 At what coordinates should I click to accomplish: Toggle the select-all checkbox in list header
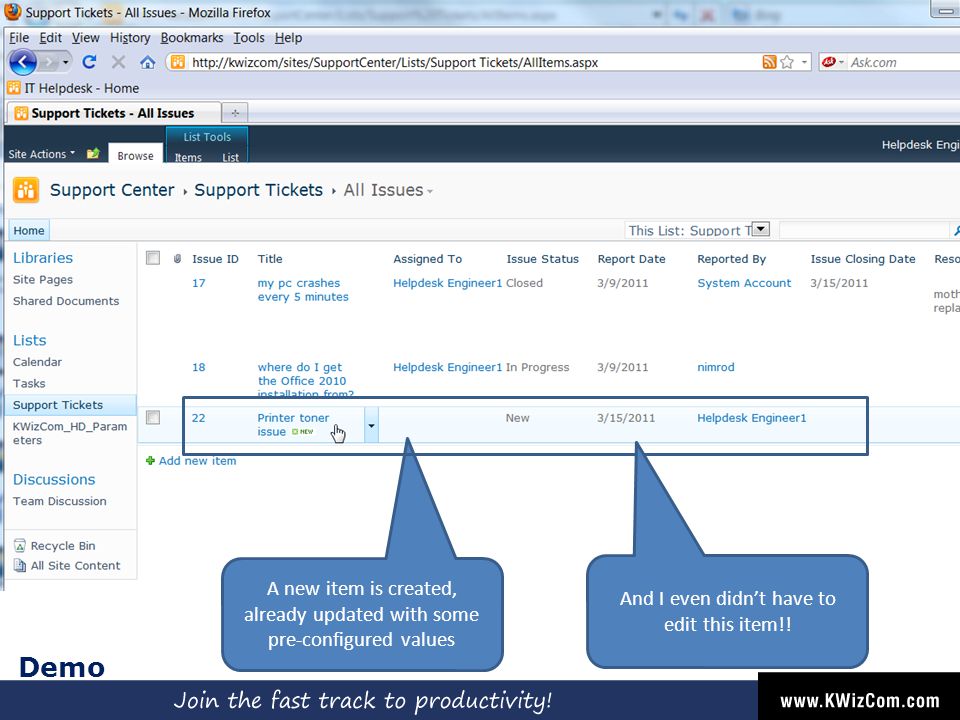(x=153, y=258)
